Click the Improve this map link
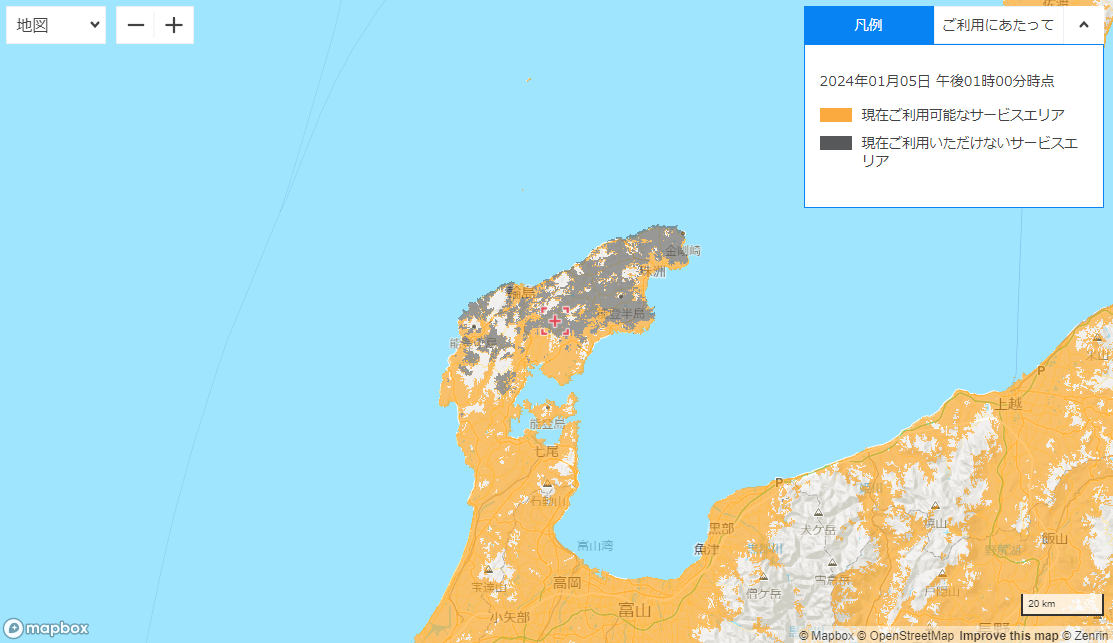 [x=1009, y=636]
